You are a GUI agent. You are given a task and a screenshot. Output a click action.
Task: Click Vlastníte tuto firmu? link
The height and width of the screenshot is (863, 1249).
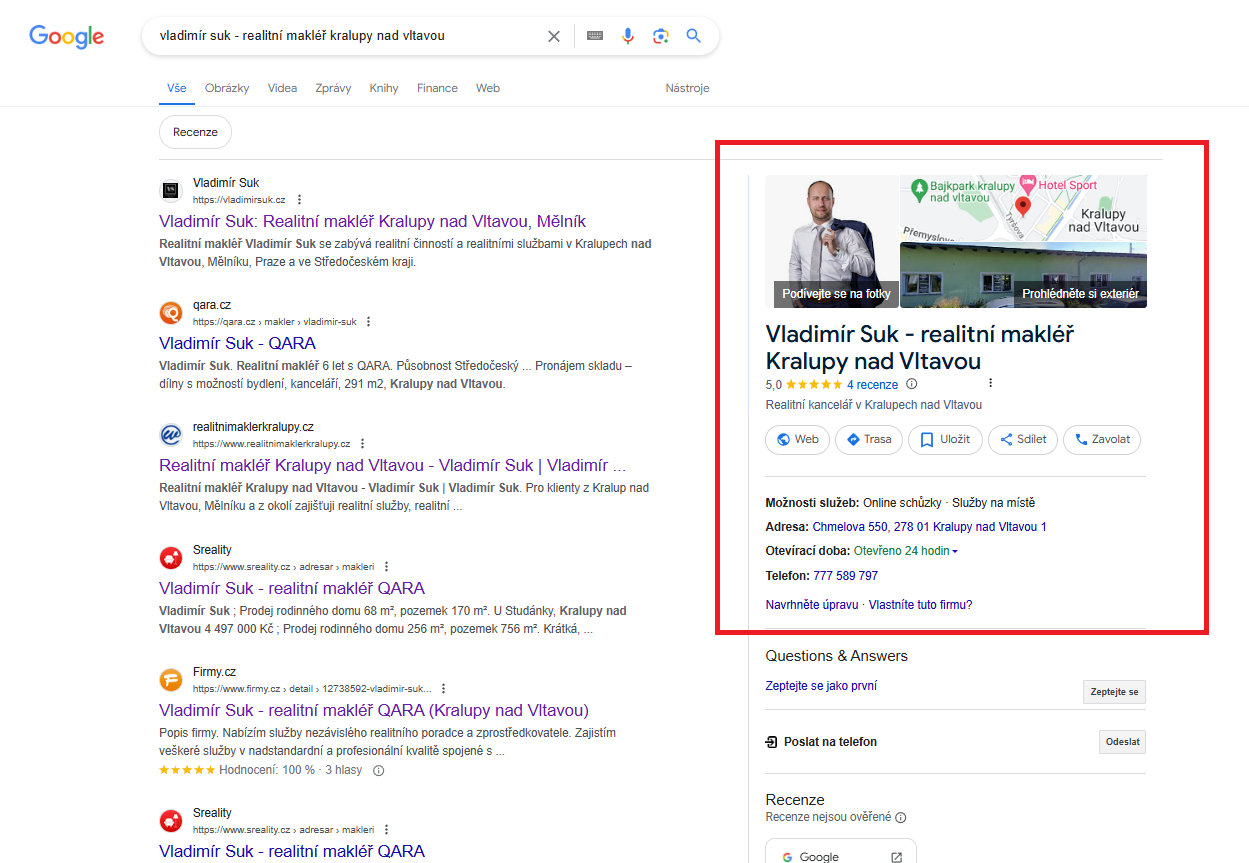point(920,605)
